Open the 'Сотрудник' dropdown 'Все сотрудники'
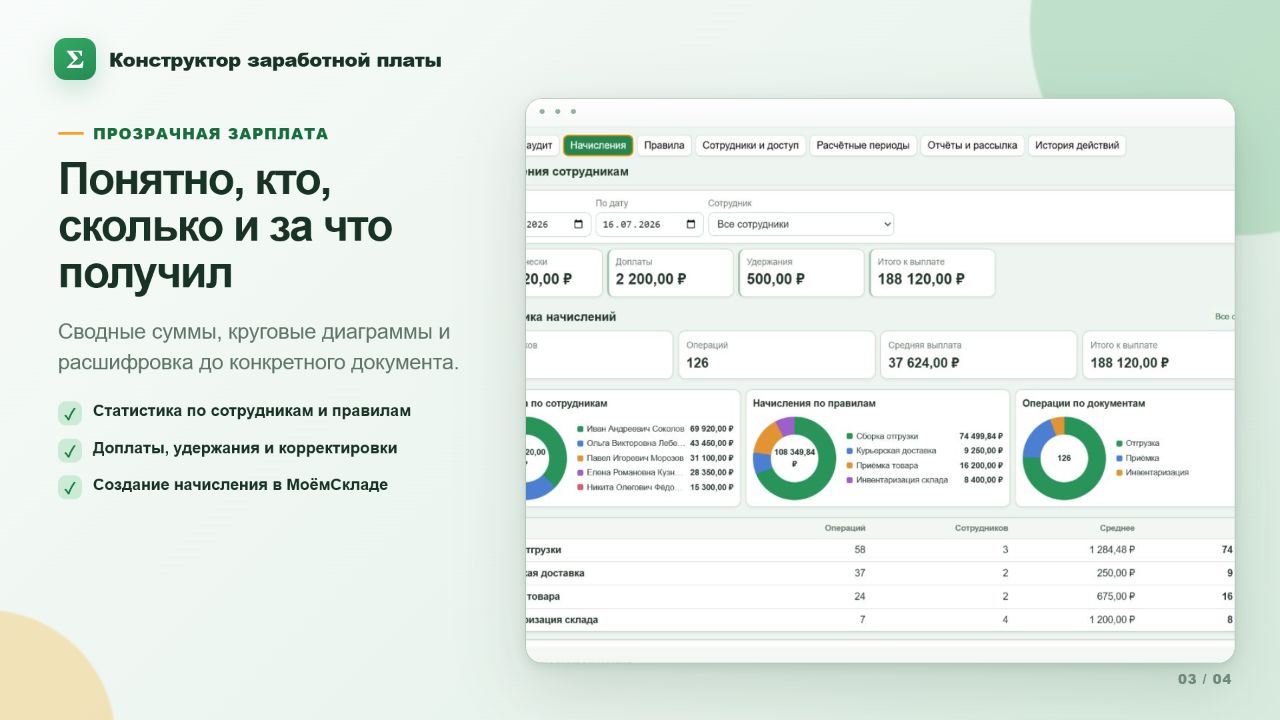1280x720 pixels. point(801,224)
